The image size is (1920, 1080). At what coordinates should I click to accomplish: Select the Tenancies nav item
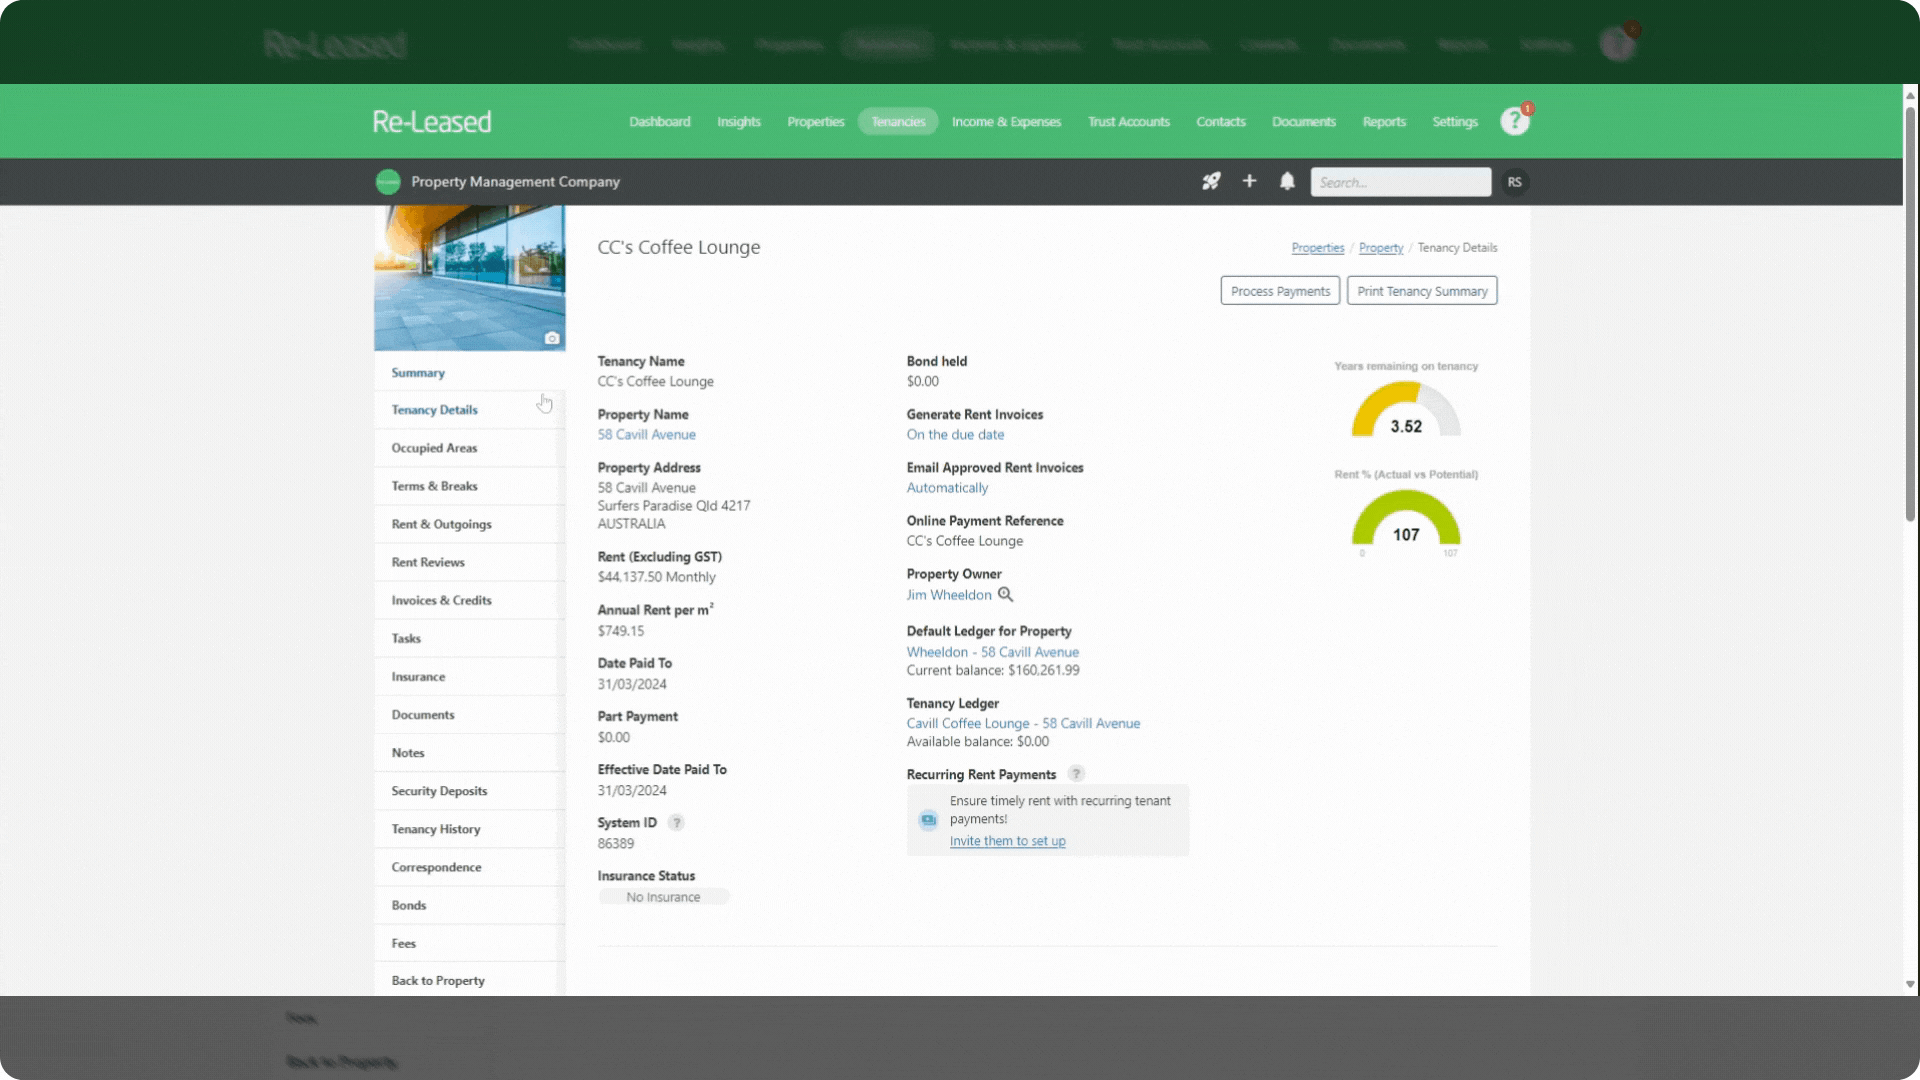[x=898, y=121]
